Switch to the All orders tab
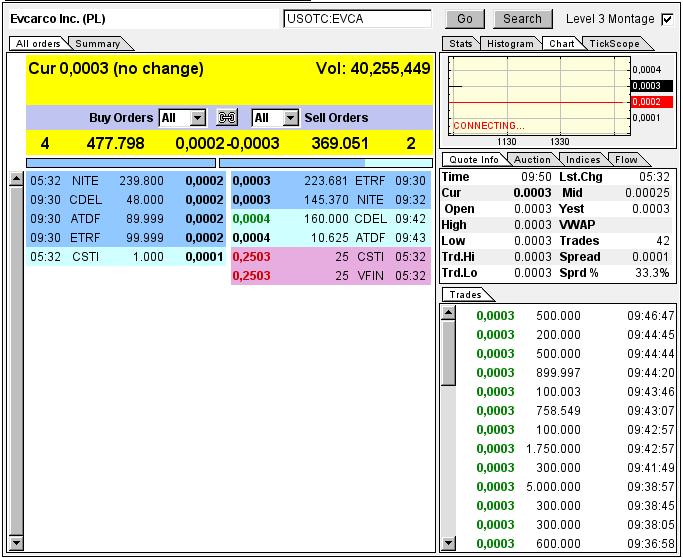This screenshot has width=683, height=558. (x=38, y=44)
